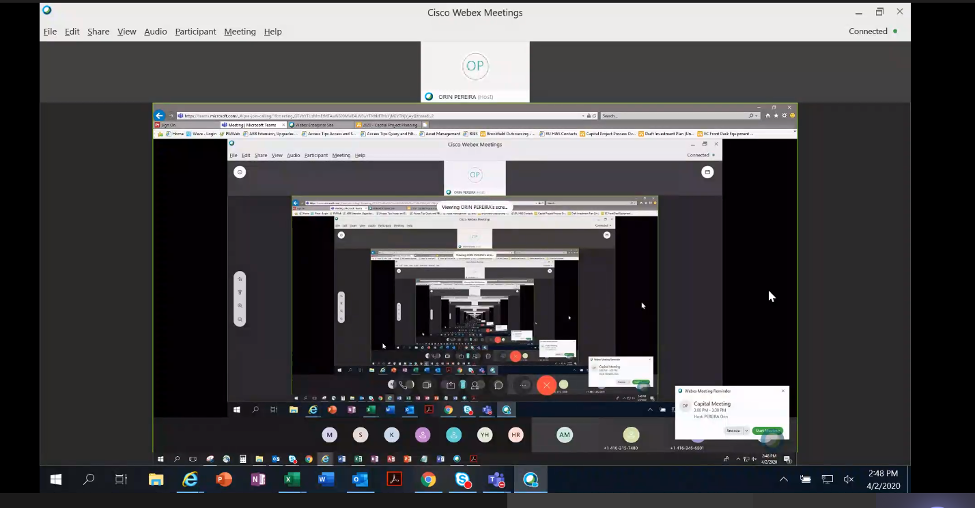Open more options ellipsis in shared controls
977x508 pixels.
coord(523,385)
